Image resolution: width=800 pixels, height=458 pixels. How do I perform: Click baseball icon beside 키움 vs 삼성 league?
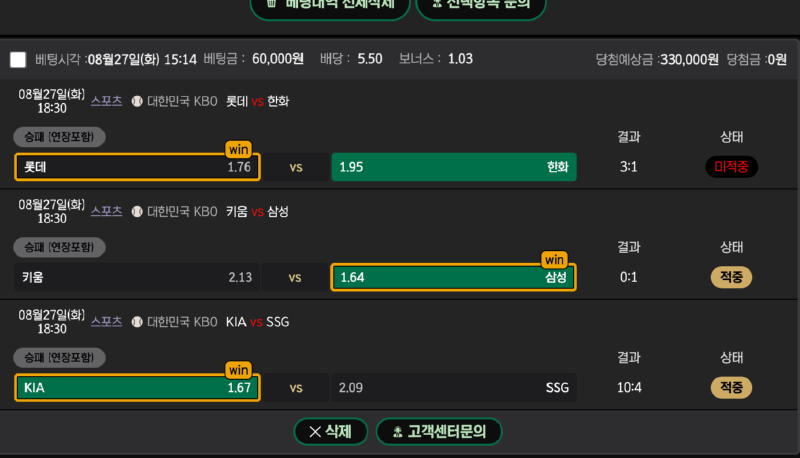pos(137,211)
